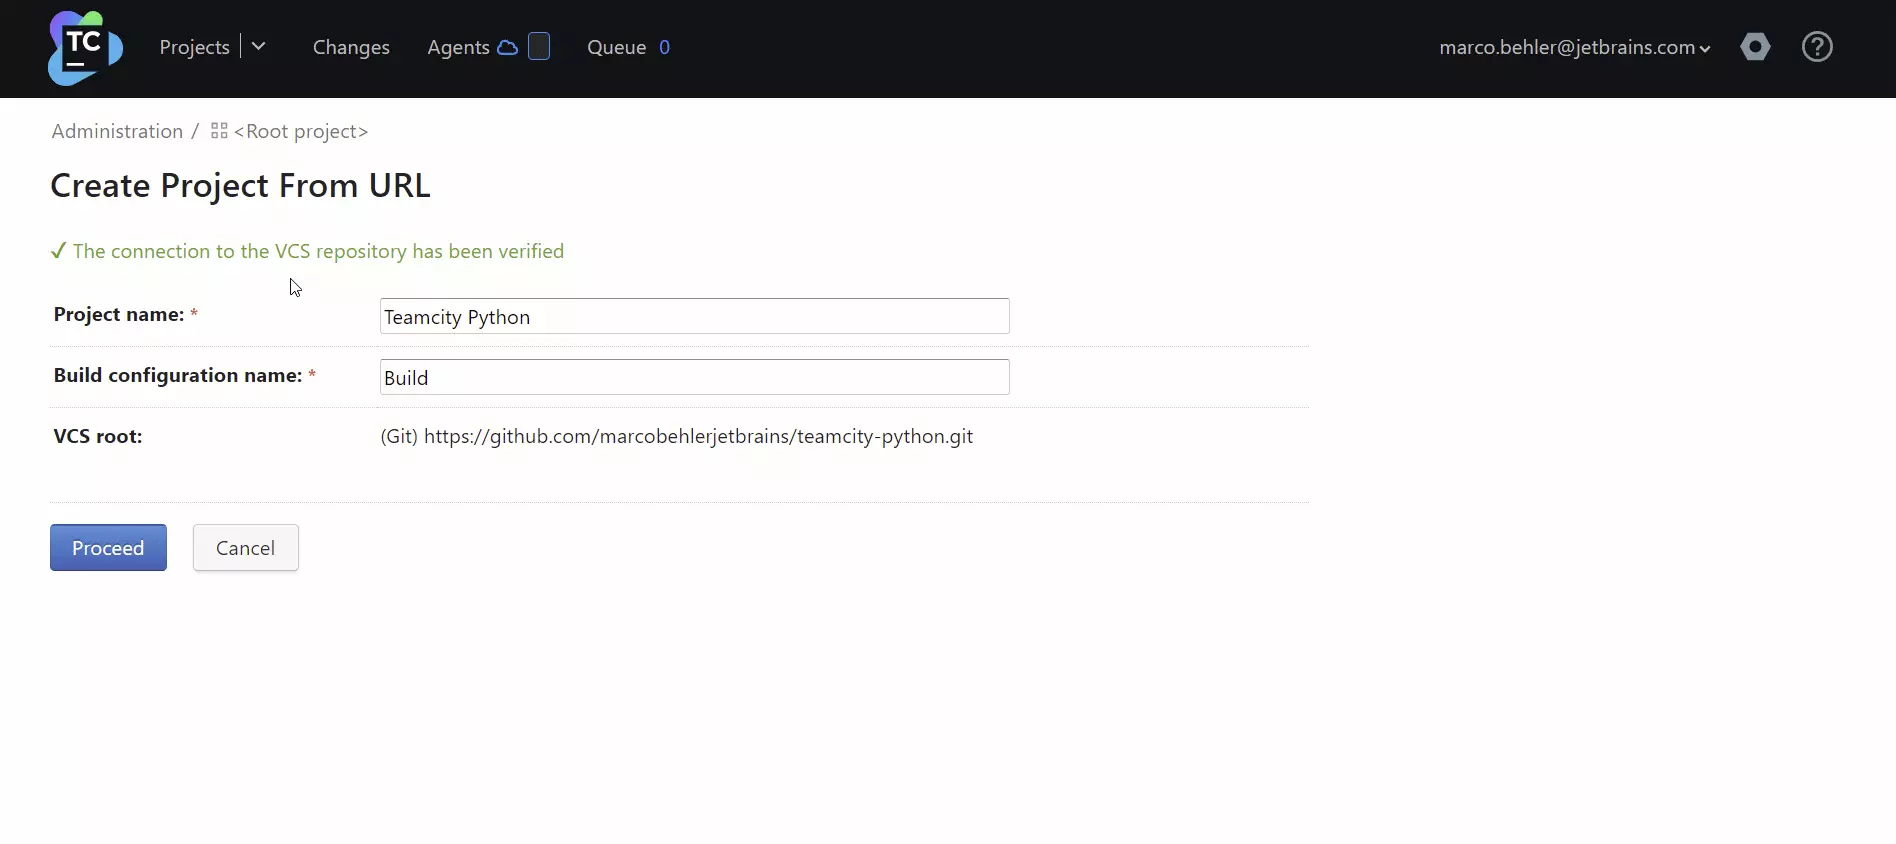Open the Agents page
Viewport: 1896px width, 844px height.
pyautogui.click(x=458, y=47)
